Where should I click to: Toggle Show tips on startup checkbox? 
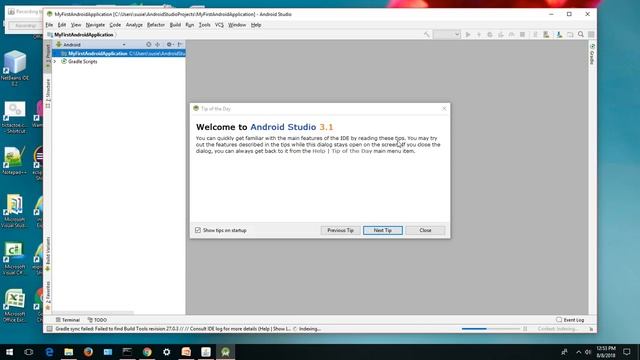point(198,230)
